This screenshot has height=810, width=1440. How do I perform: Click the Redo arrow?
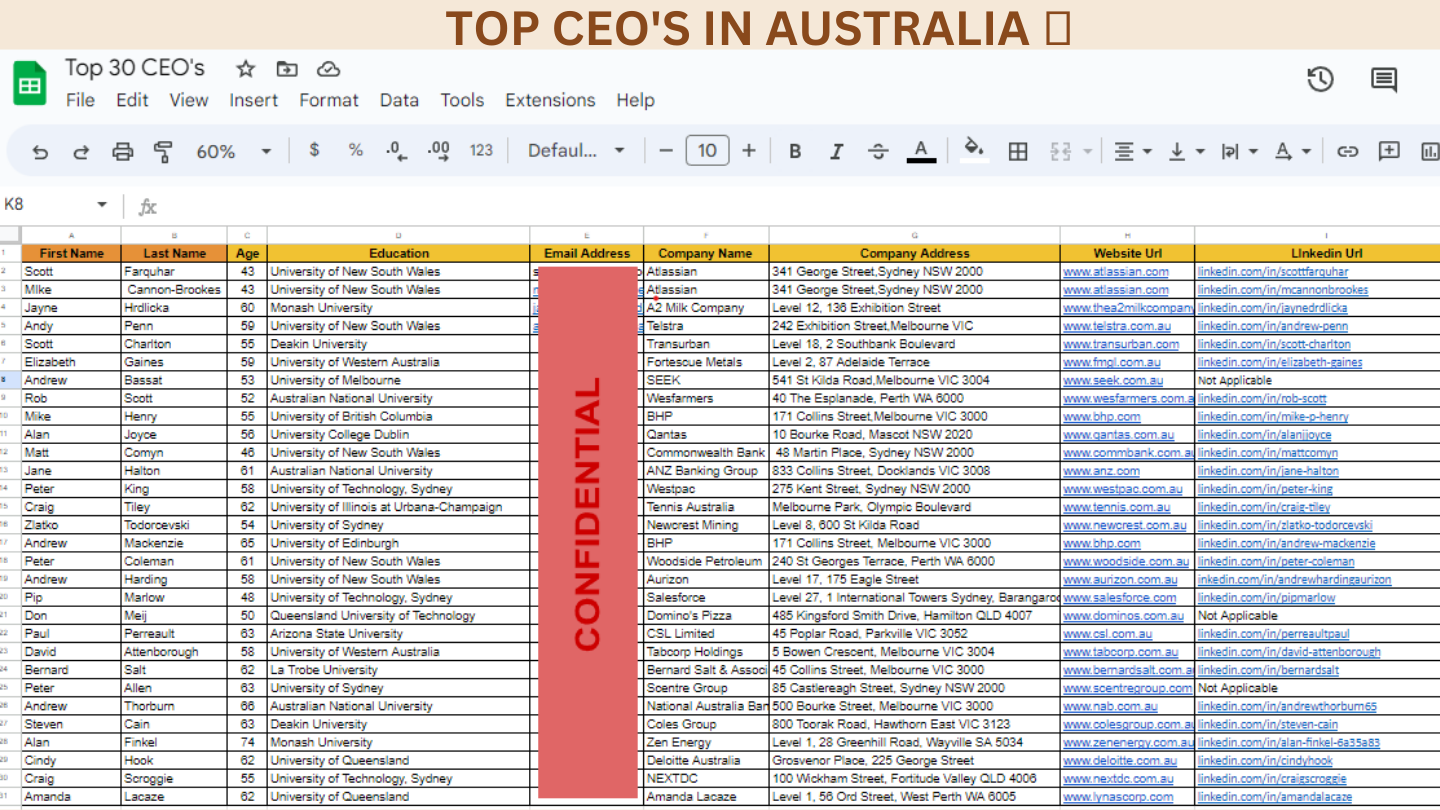click(x=81, y=152)
